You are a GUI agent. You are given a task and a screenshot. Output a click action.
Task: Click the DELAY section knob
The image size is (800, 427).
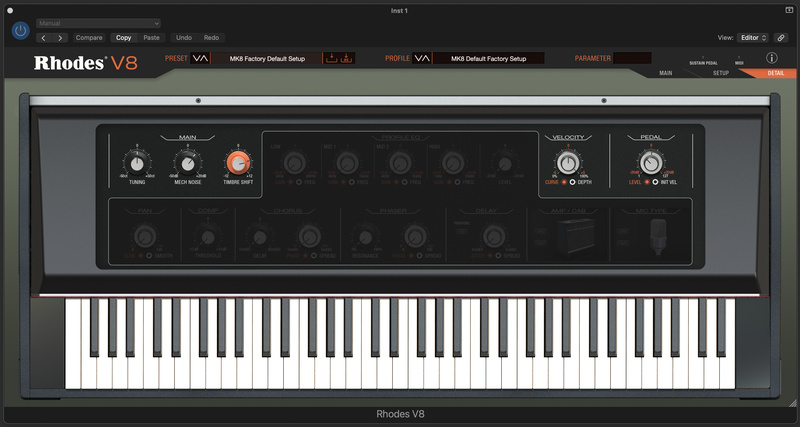pos(494,237)
